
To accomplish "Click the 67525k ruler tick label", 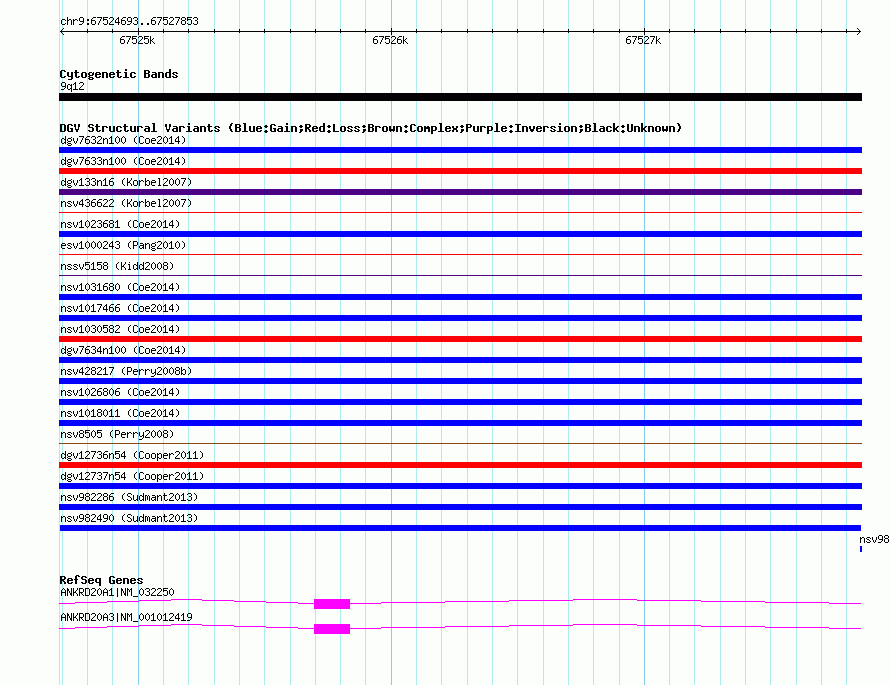I will coord(137,40).
